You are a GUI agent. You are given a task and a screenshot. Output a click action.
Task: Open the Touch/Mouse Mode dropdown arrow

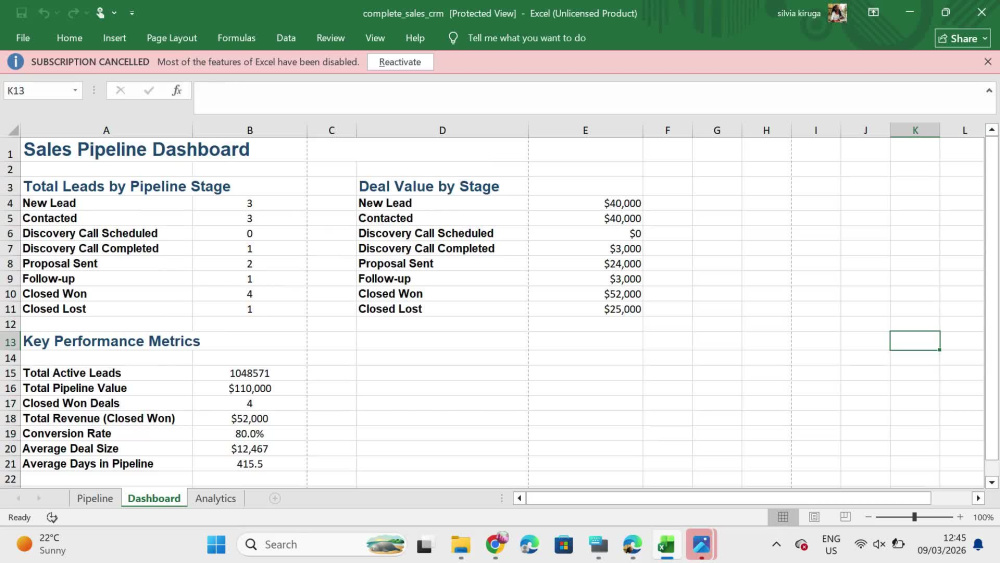(x=114, y=13)
